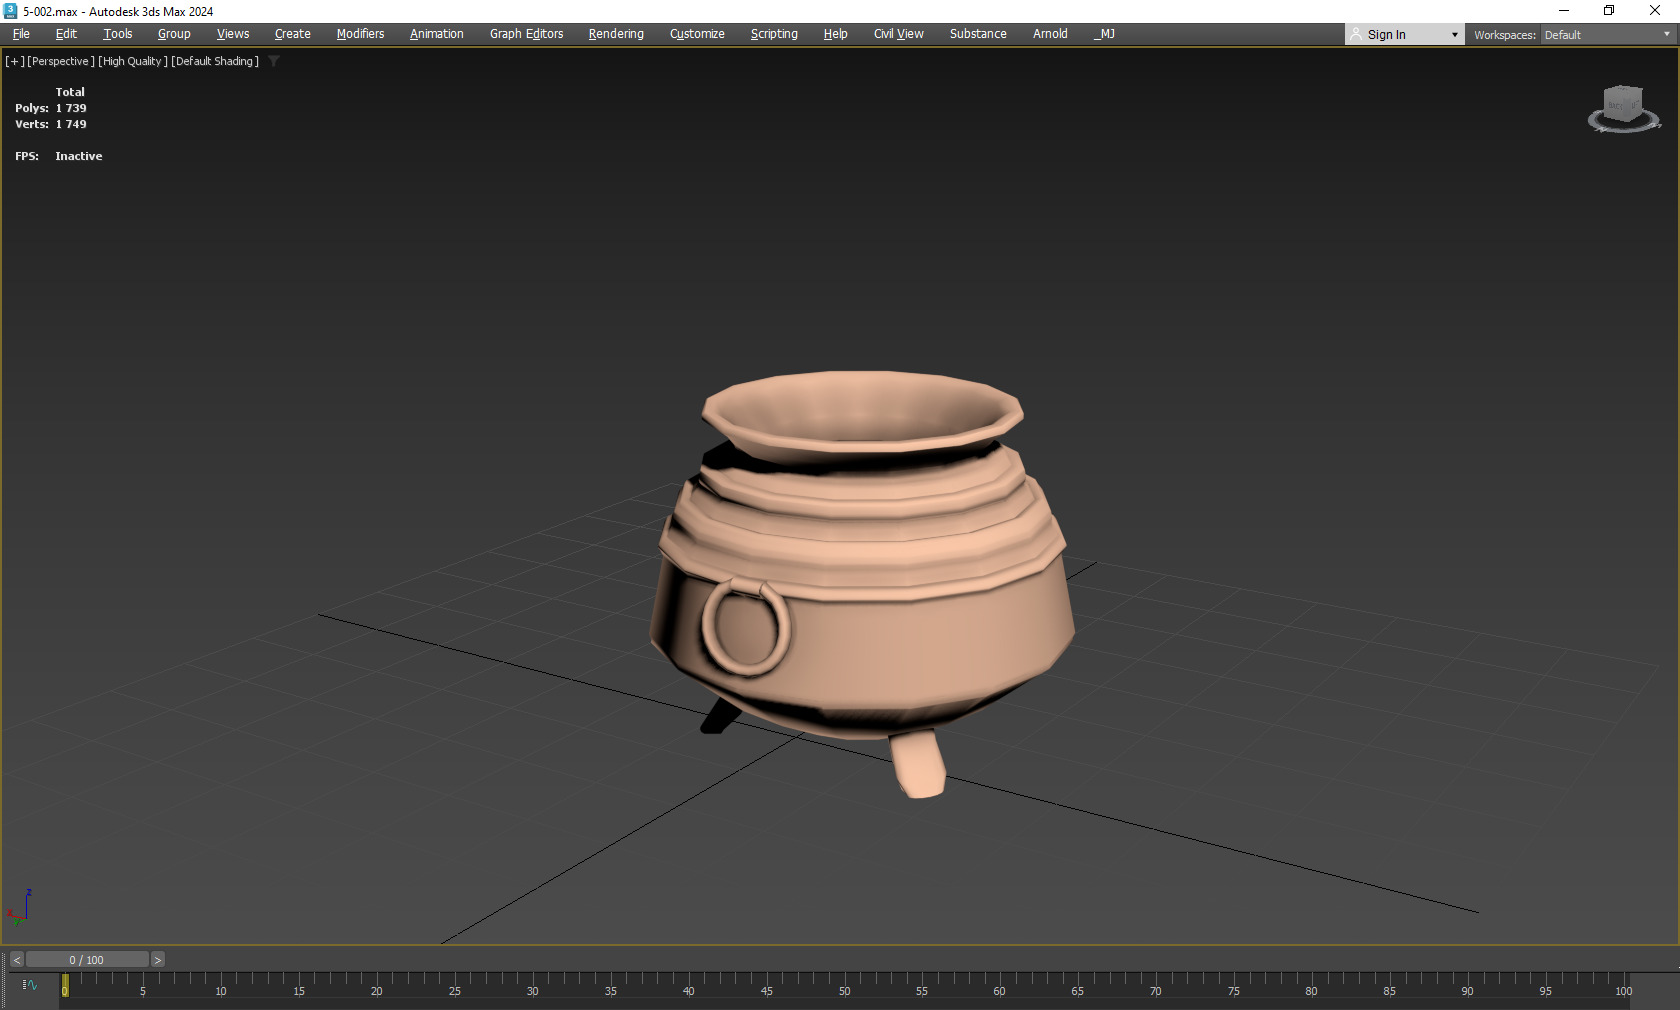Open the _MJ menu
Screen dimensions: 1680x1010
coord(1104,34)
